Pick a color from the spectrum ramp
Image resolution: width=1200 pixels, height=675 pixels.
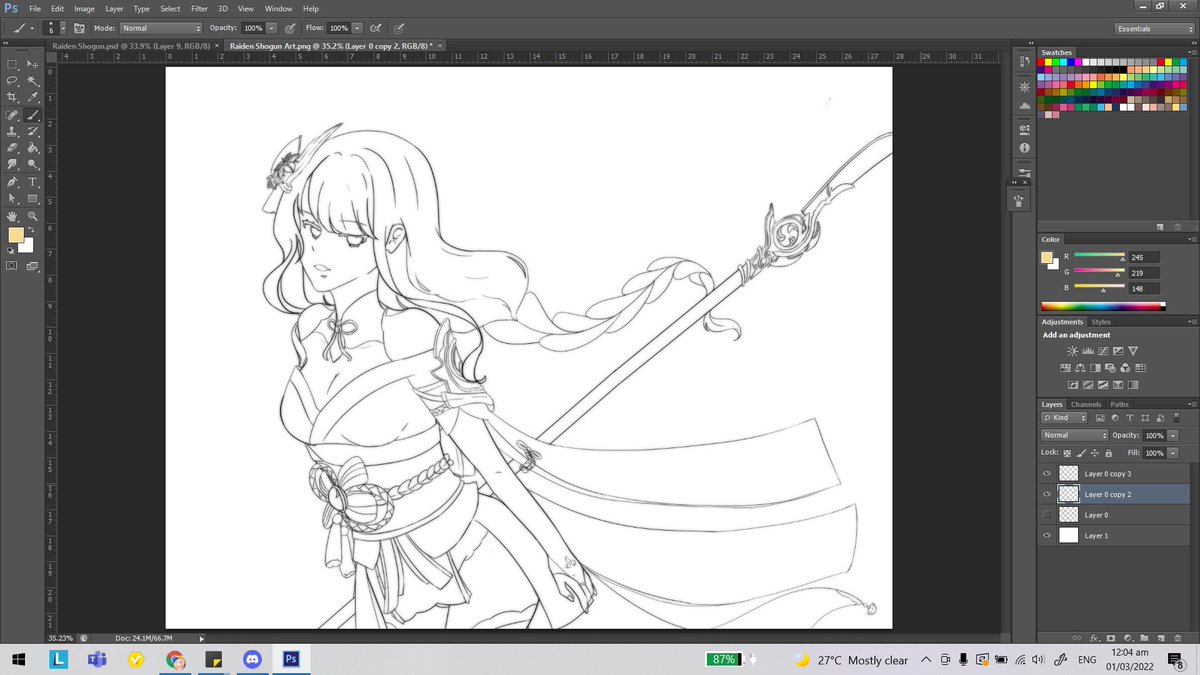click(1103, 306)
